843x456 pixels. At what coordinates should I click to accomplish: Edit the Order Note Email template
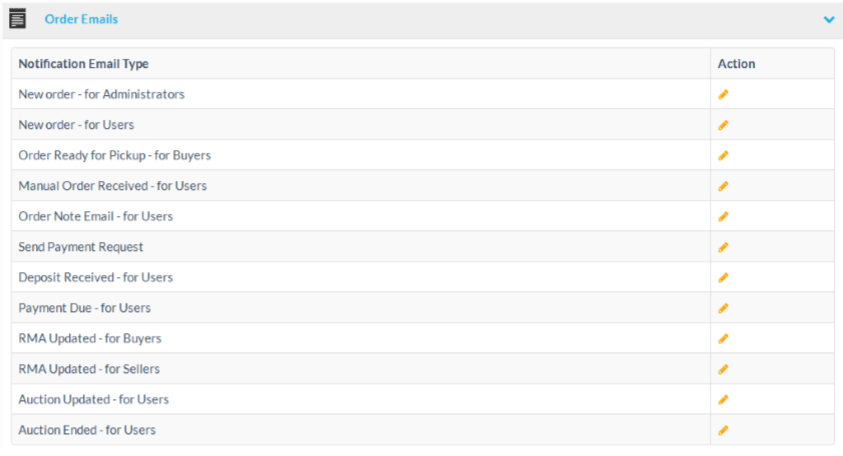(723, 216)
